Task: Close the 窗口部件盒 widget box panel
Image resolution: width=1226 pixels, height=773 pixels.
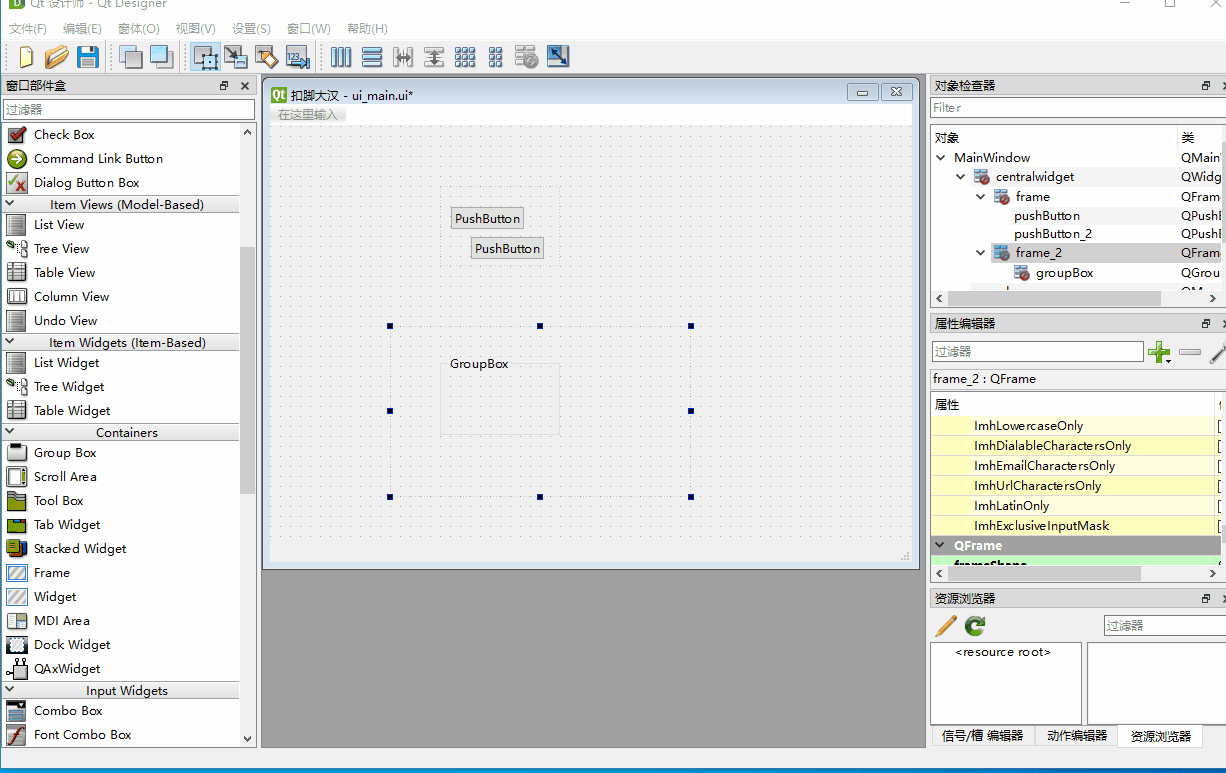Action: click(x=245, y=86)
